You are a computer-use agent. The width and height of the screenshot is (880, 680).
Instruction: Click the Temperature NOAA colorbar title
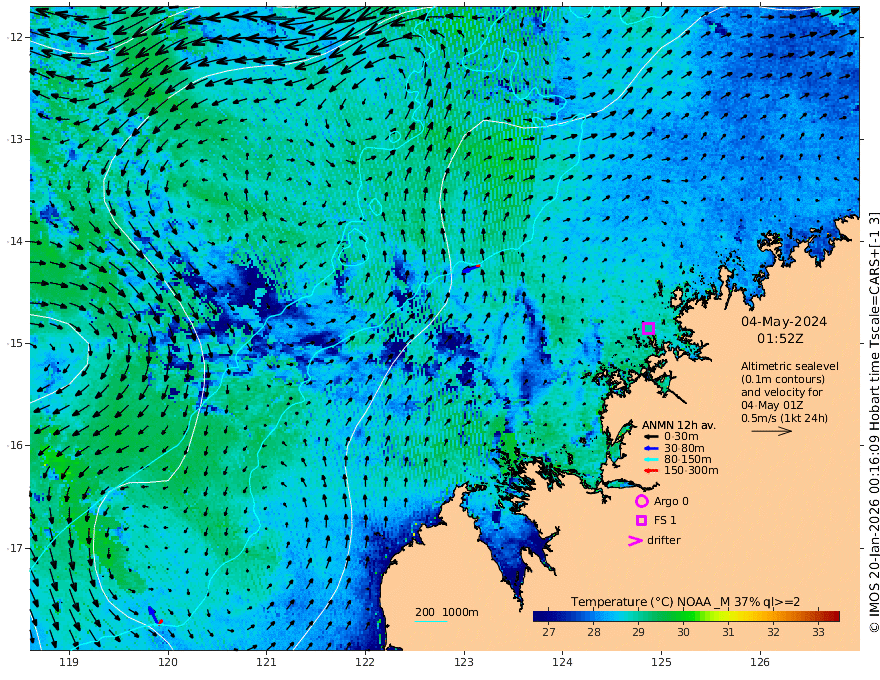point(685,602)
